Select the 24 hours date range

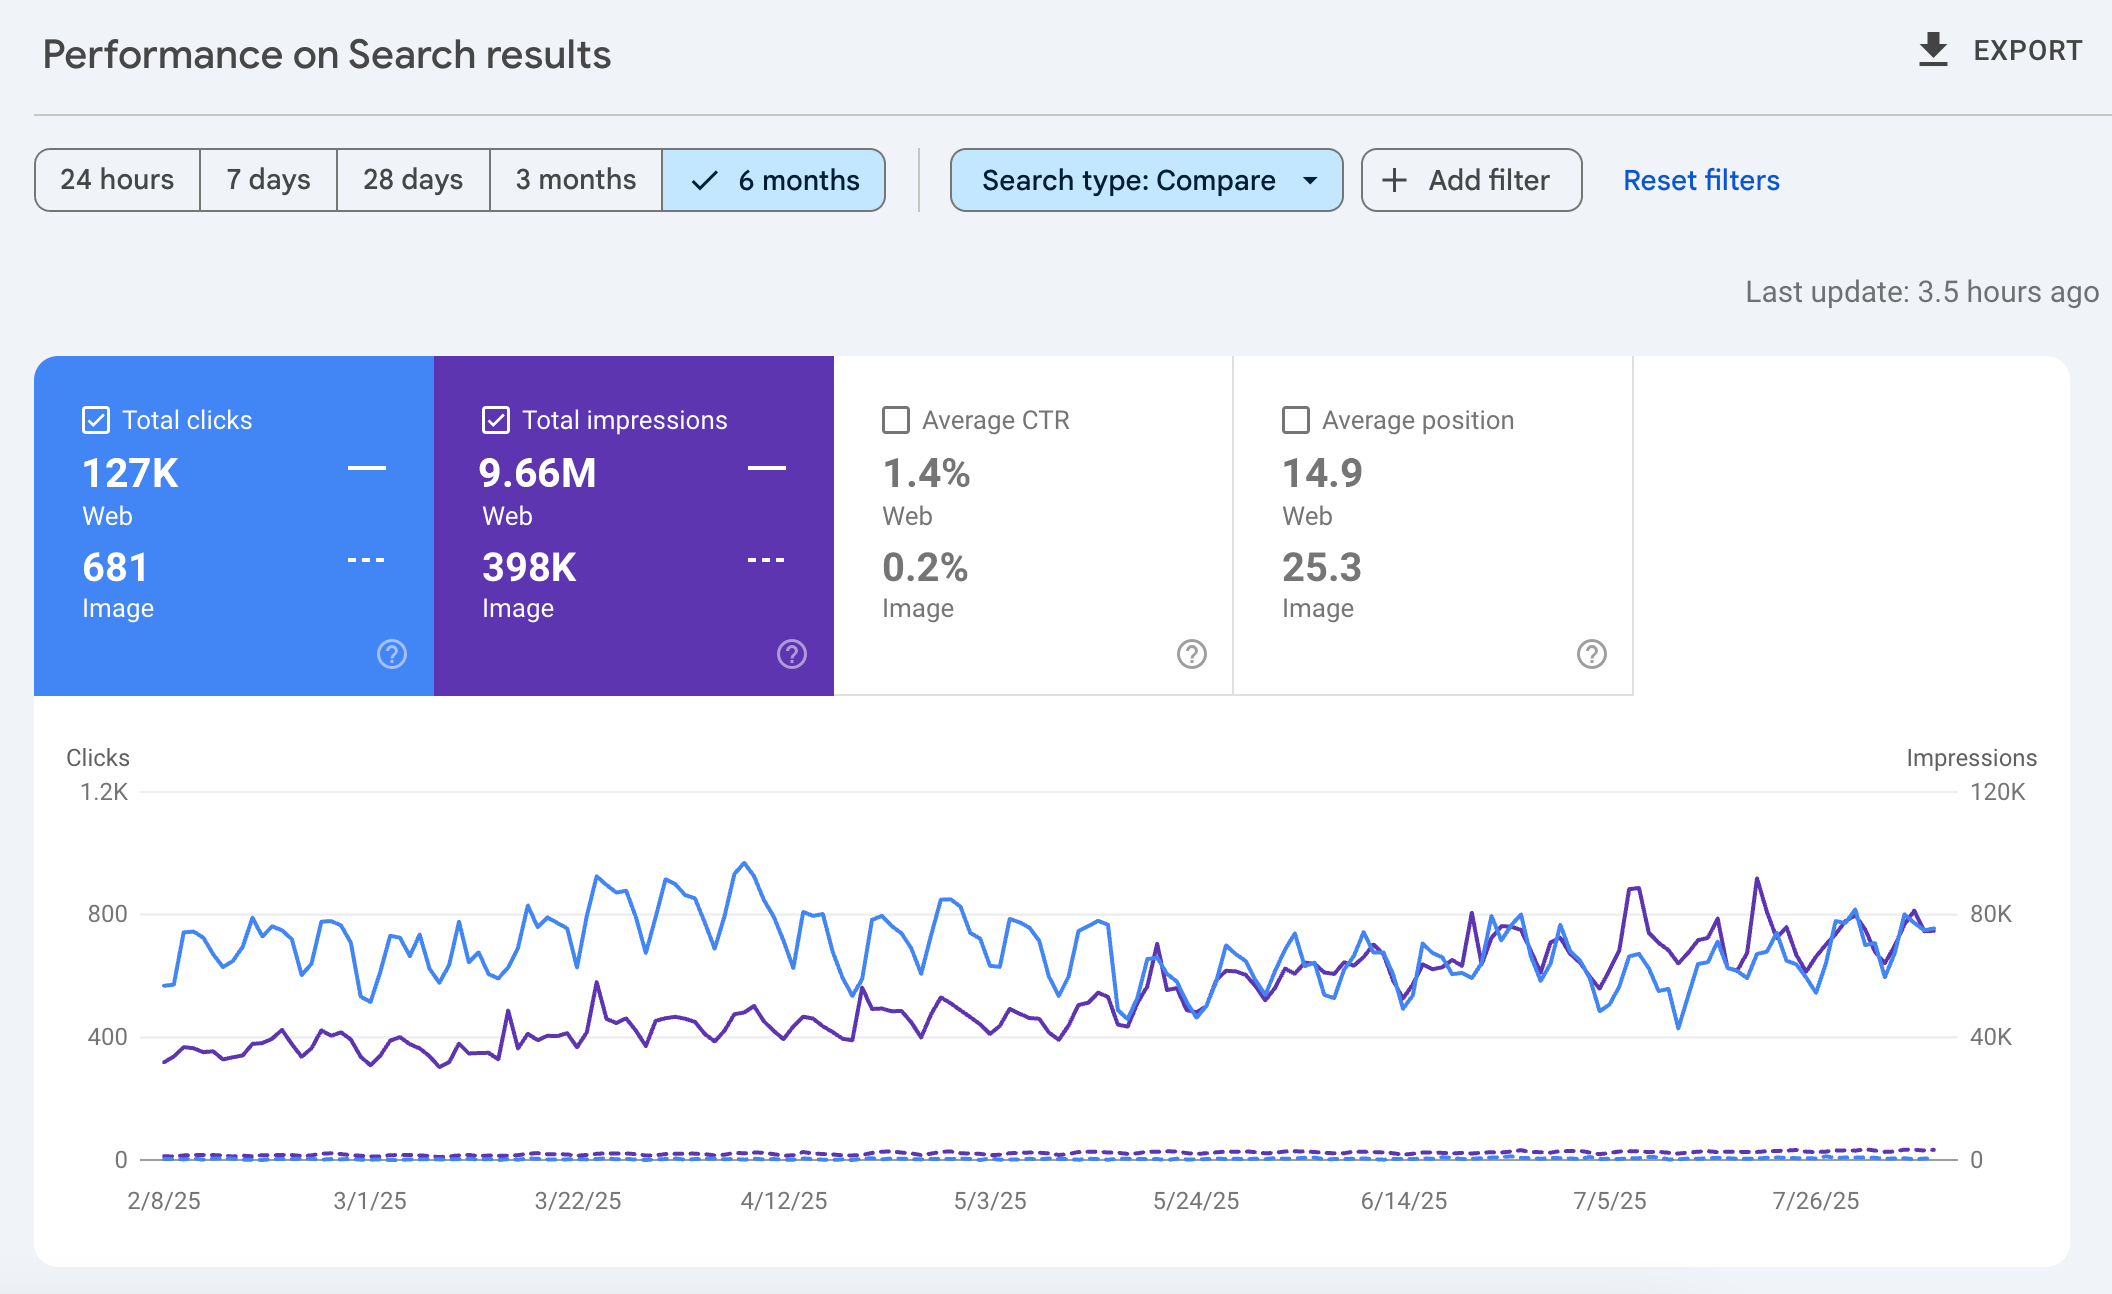[x=117, y=180]
